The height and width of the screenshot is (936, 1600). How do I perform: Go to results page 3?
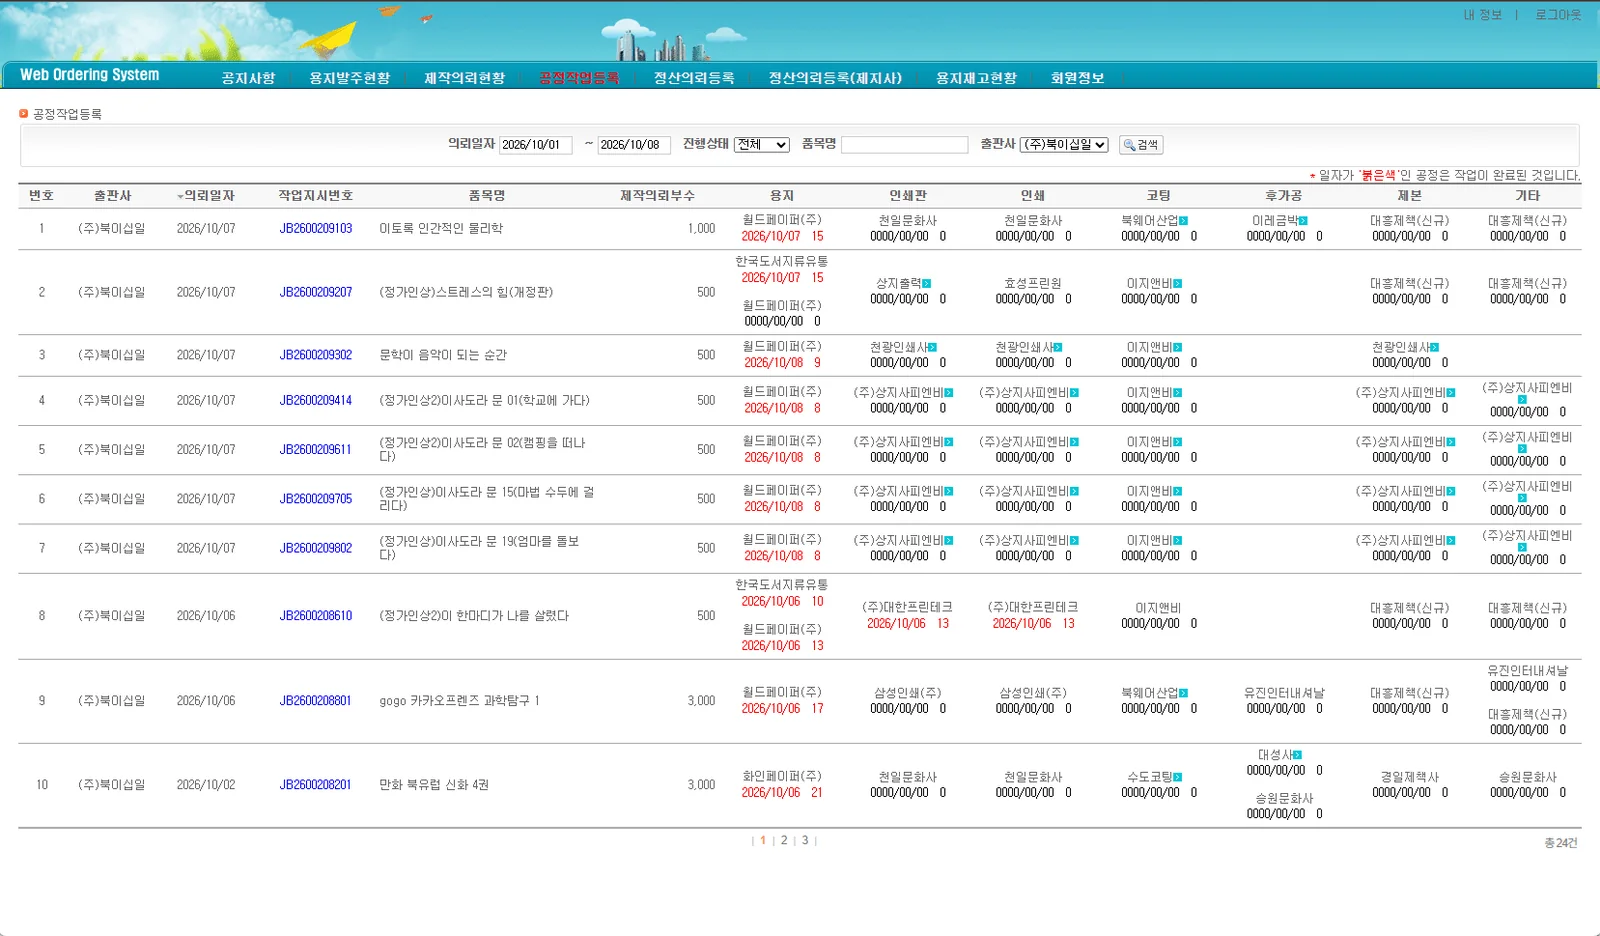pyautogui.click(x=805, y=841)
